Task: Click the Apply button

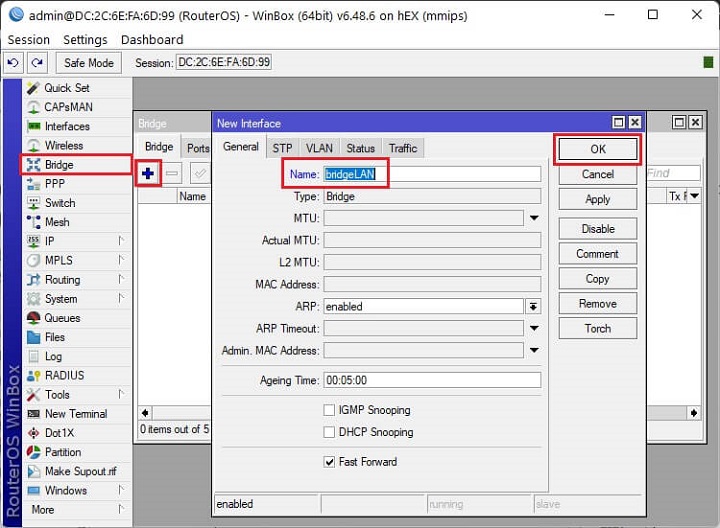Action: point(598,199)
